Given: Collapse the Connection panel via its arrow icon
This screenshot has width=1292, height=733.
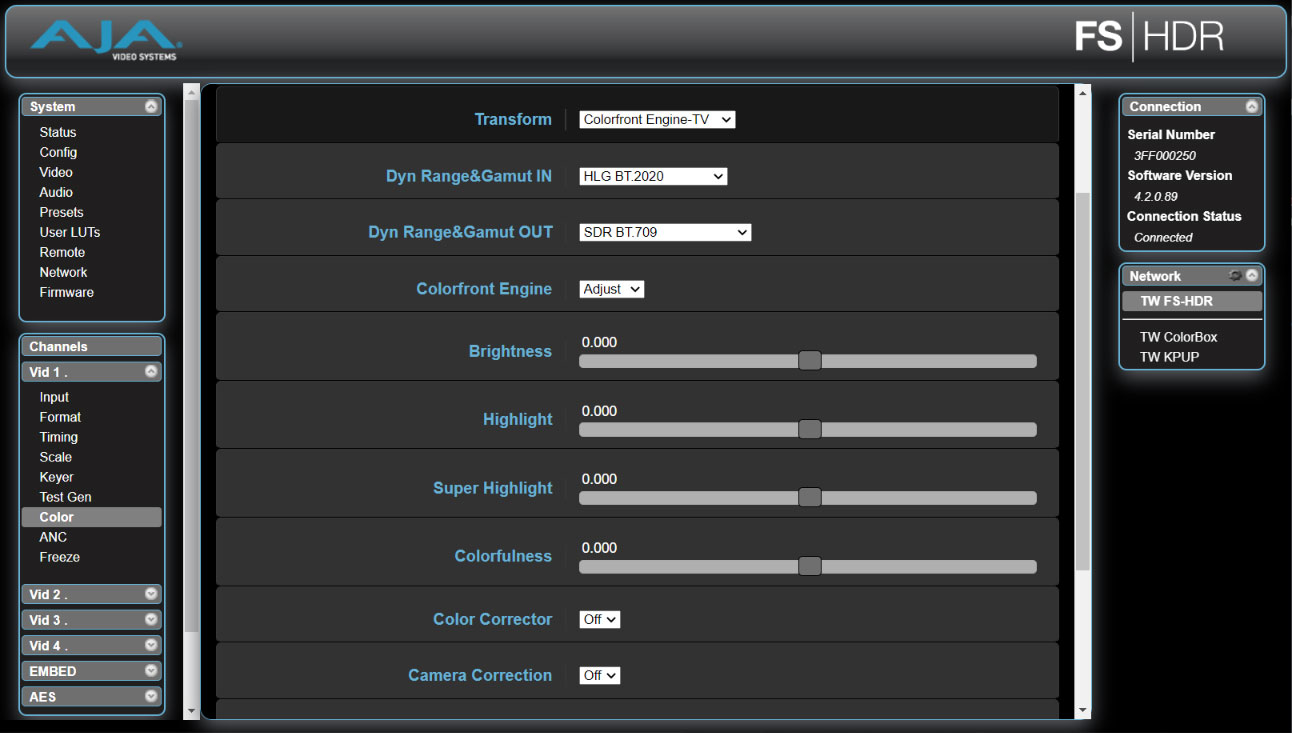Looking at the screenshot, I should coord(1251,106).
